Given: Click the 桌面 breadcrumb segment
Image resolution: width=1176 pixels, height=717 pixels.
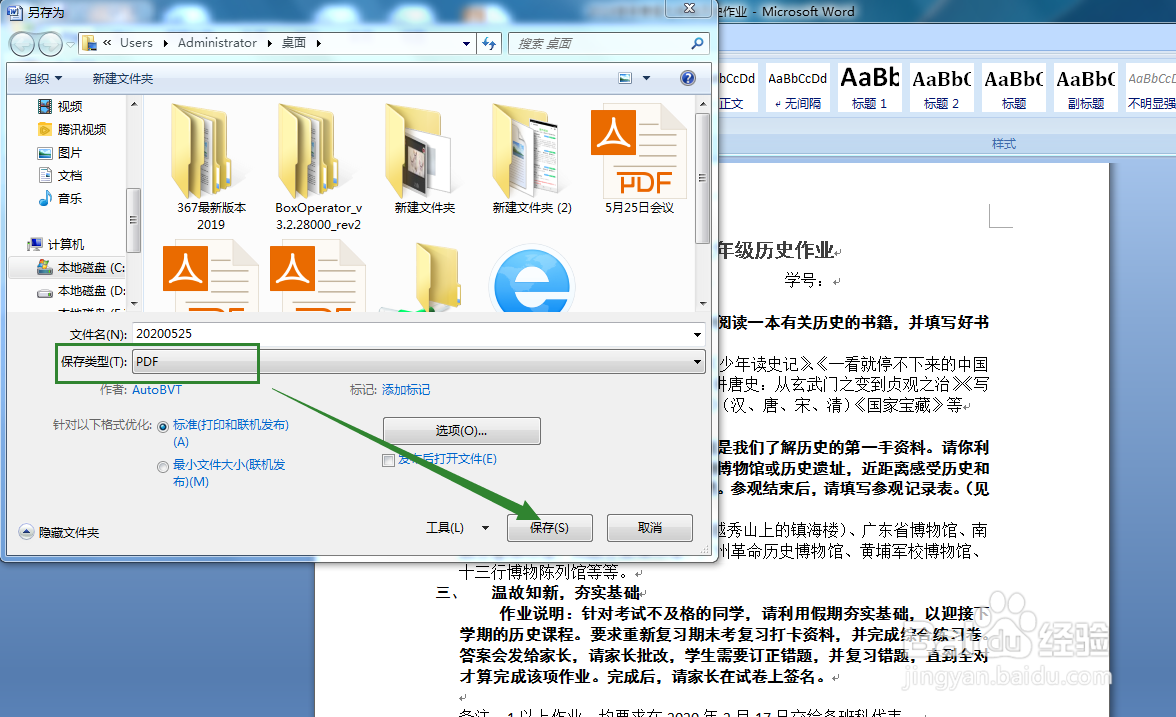Looking at the screenshot, I should [x=294, y=44].
